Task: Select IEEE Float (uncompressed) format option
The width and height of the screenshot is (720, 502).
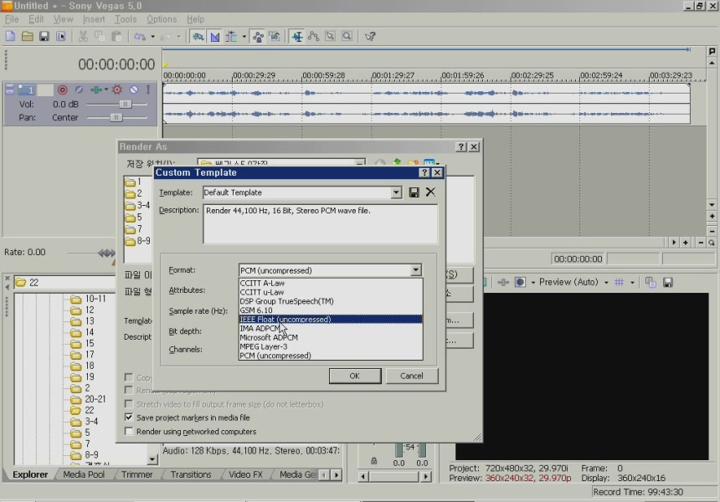Action: (330, 319)
